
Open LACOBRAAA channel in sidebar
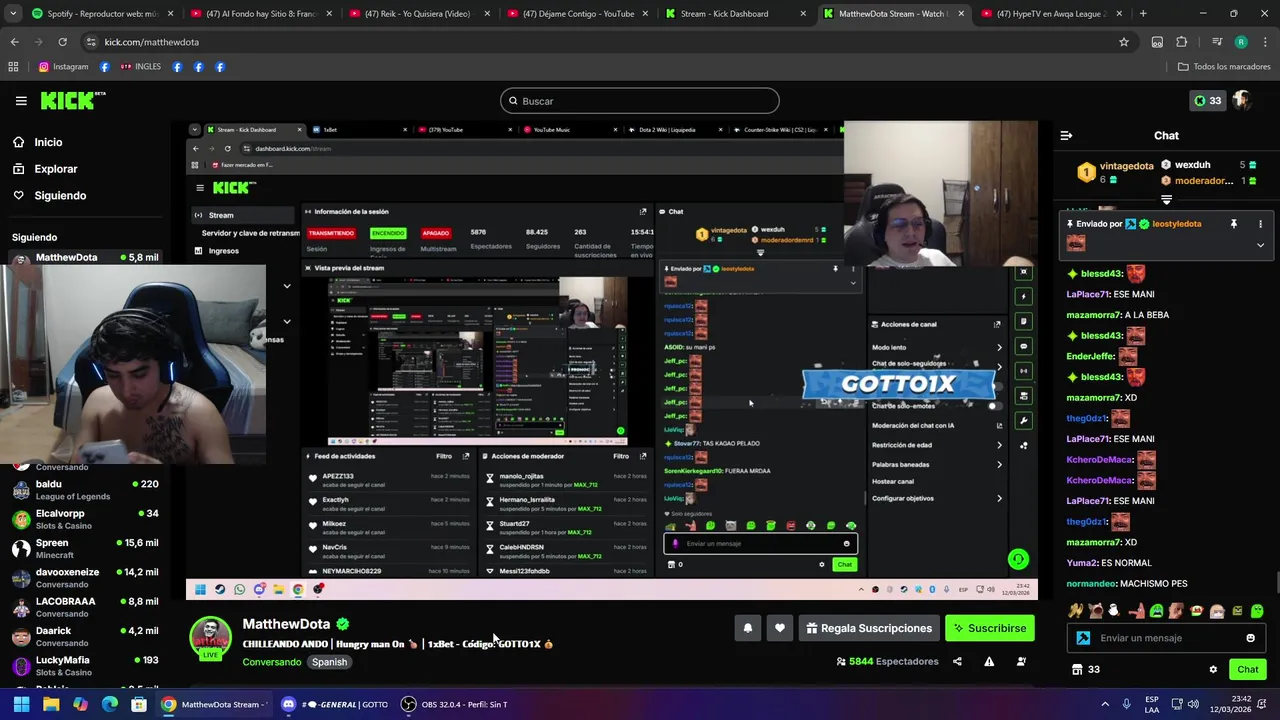(x=85, y=607)
